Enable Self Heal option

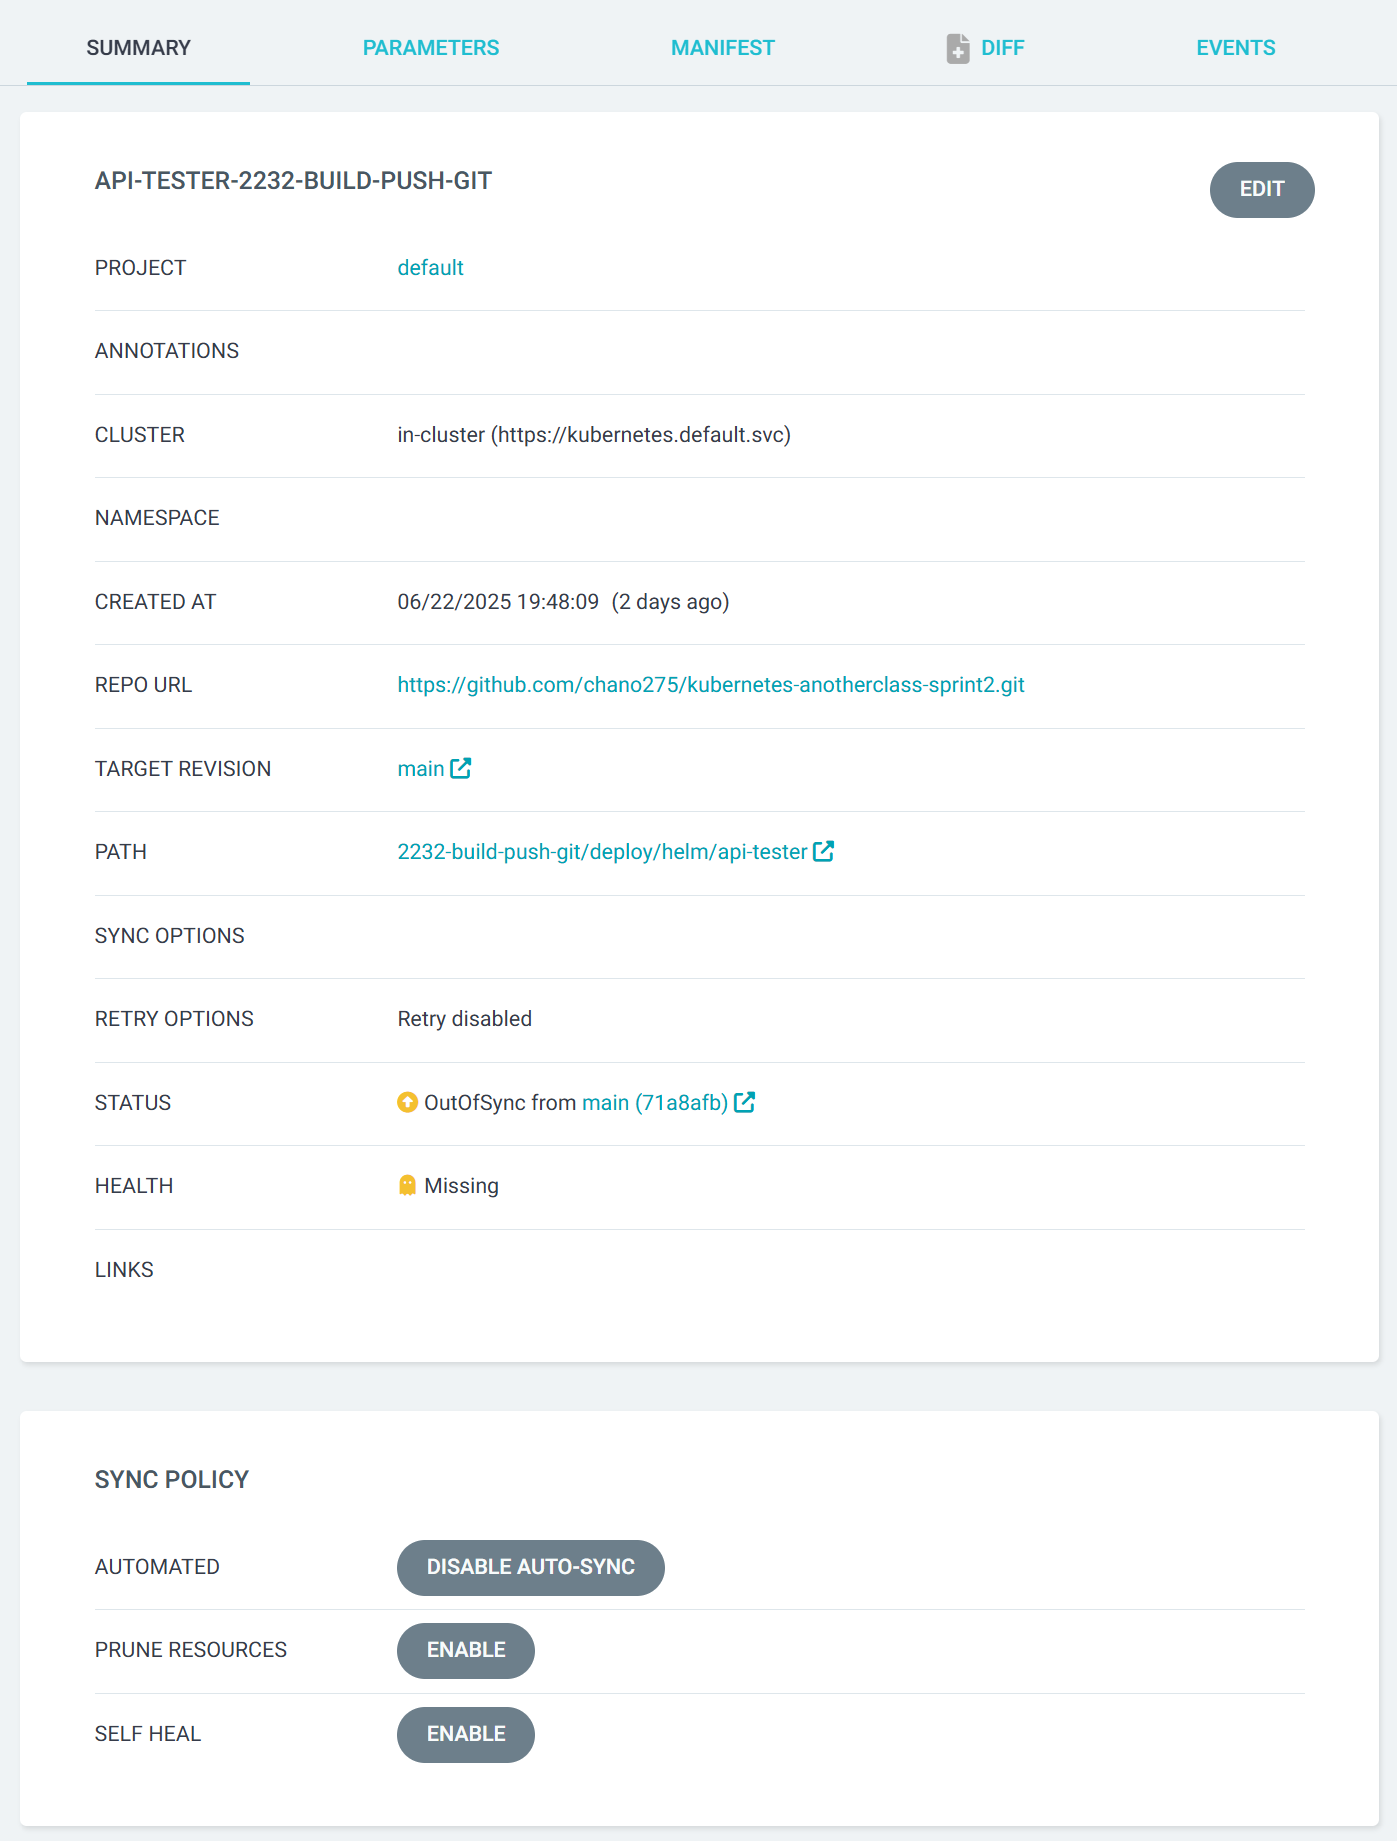pyautogui.click(x=465, y=1734)
